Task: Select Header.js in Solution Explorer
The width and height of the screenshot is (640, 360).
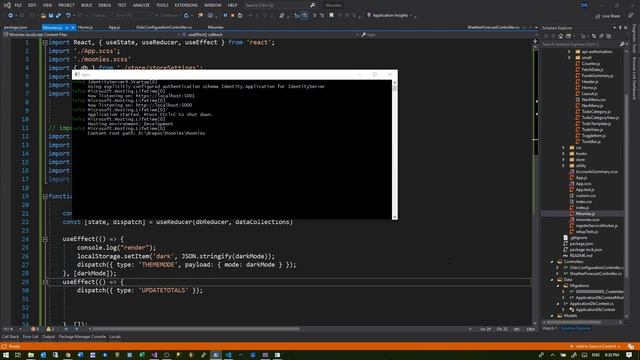Action: 590,82
